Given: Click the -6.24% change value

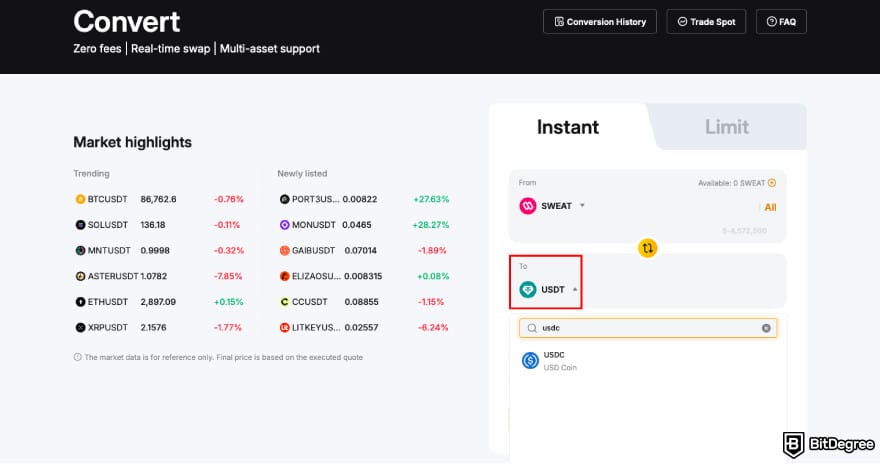Looking at the screenshot, I should click(x=433, y=328).
